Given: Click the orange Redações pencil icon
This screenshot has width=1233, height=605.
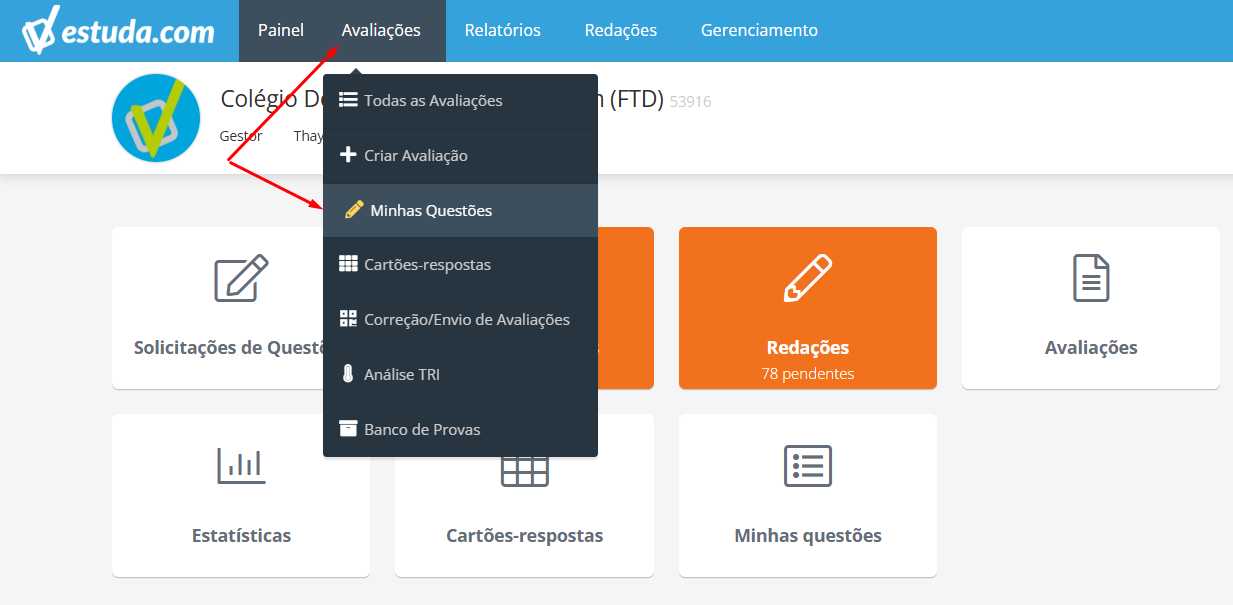Looking at the screenshot, I should (x=808, y=278).
